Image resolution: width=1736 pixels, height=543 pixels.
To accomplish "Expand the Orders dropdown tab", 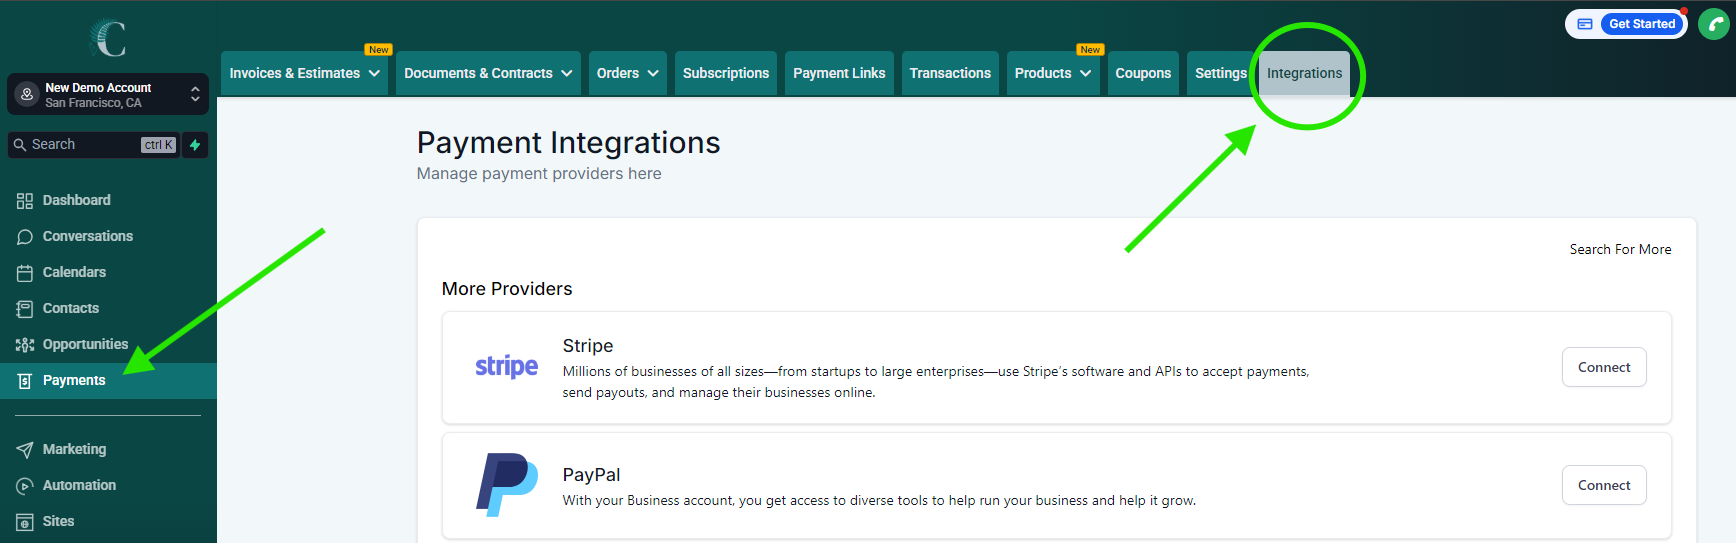I will 628,73.
